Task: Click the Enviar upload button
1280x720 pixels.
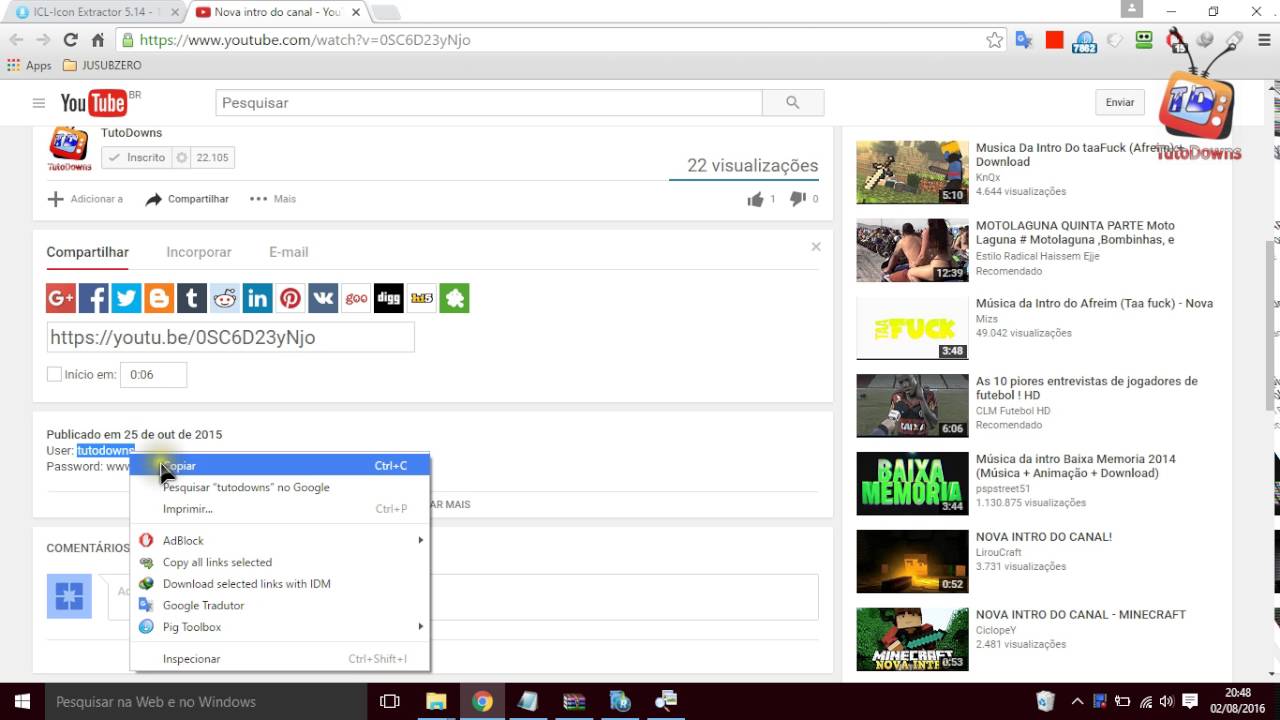Action: tap(1120, 103)
